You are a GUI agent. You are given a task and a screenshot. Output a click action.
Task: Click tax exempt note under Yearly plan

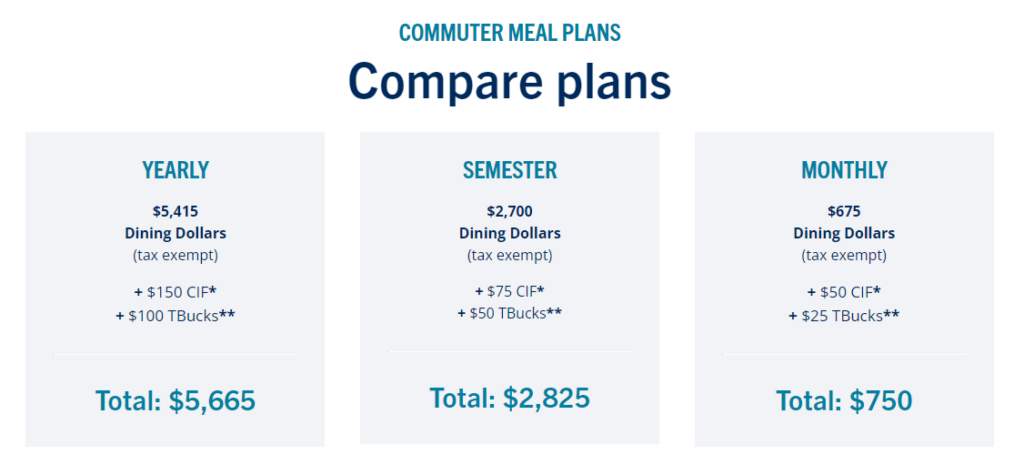[x=175, y=255]
